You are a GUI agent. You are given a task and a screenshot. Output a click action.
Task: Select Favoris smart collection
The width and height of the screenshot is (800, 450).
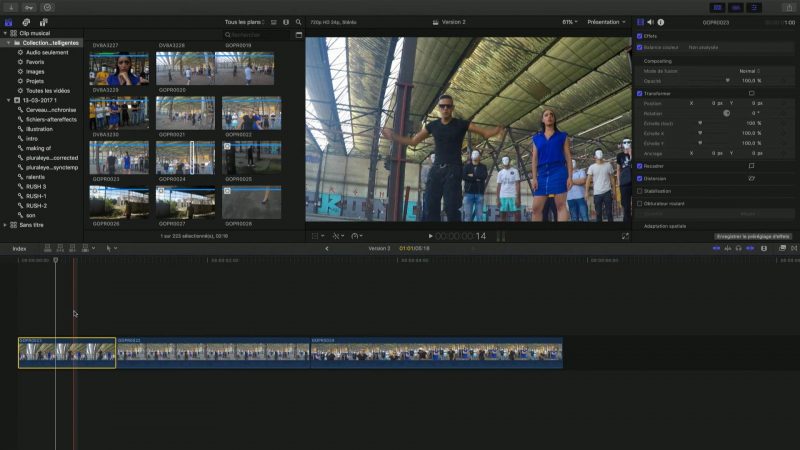click(x=35, y=62)
